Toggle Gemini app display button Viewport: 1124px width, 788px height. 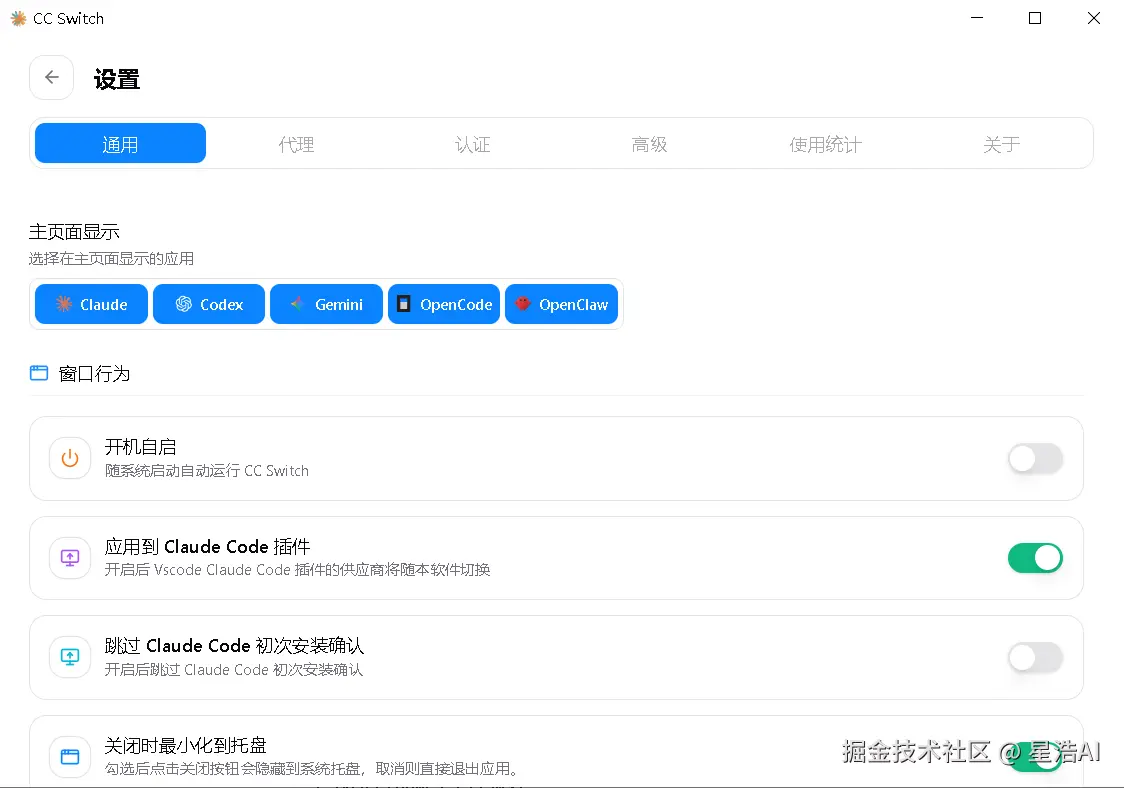click(x=326, y=304)
